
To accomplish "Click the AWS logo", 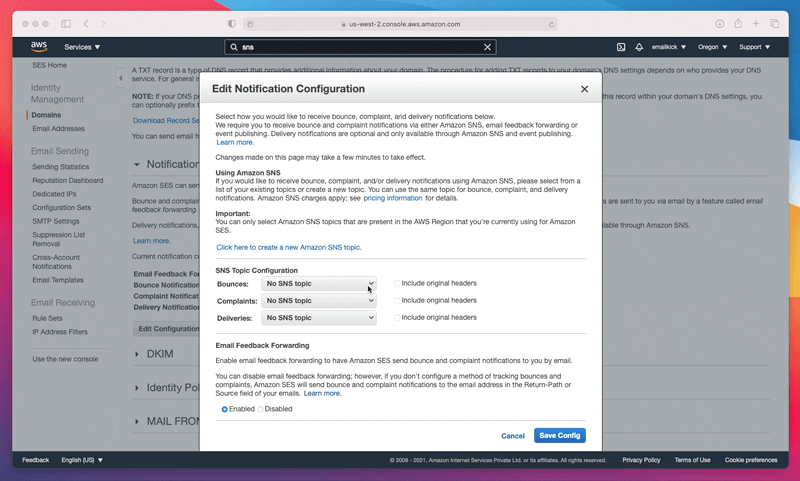I will (39, 46).
